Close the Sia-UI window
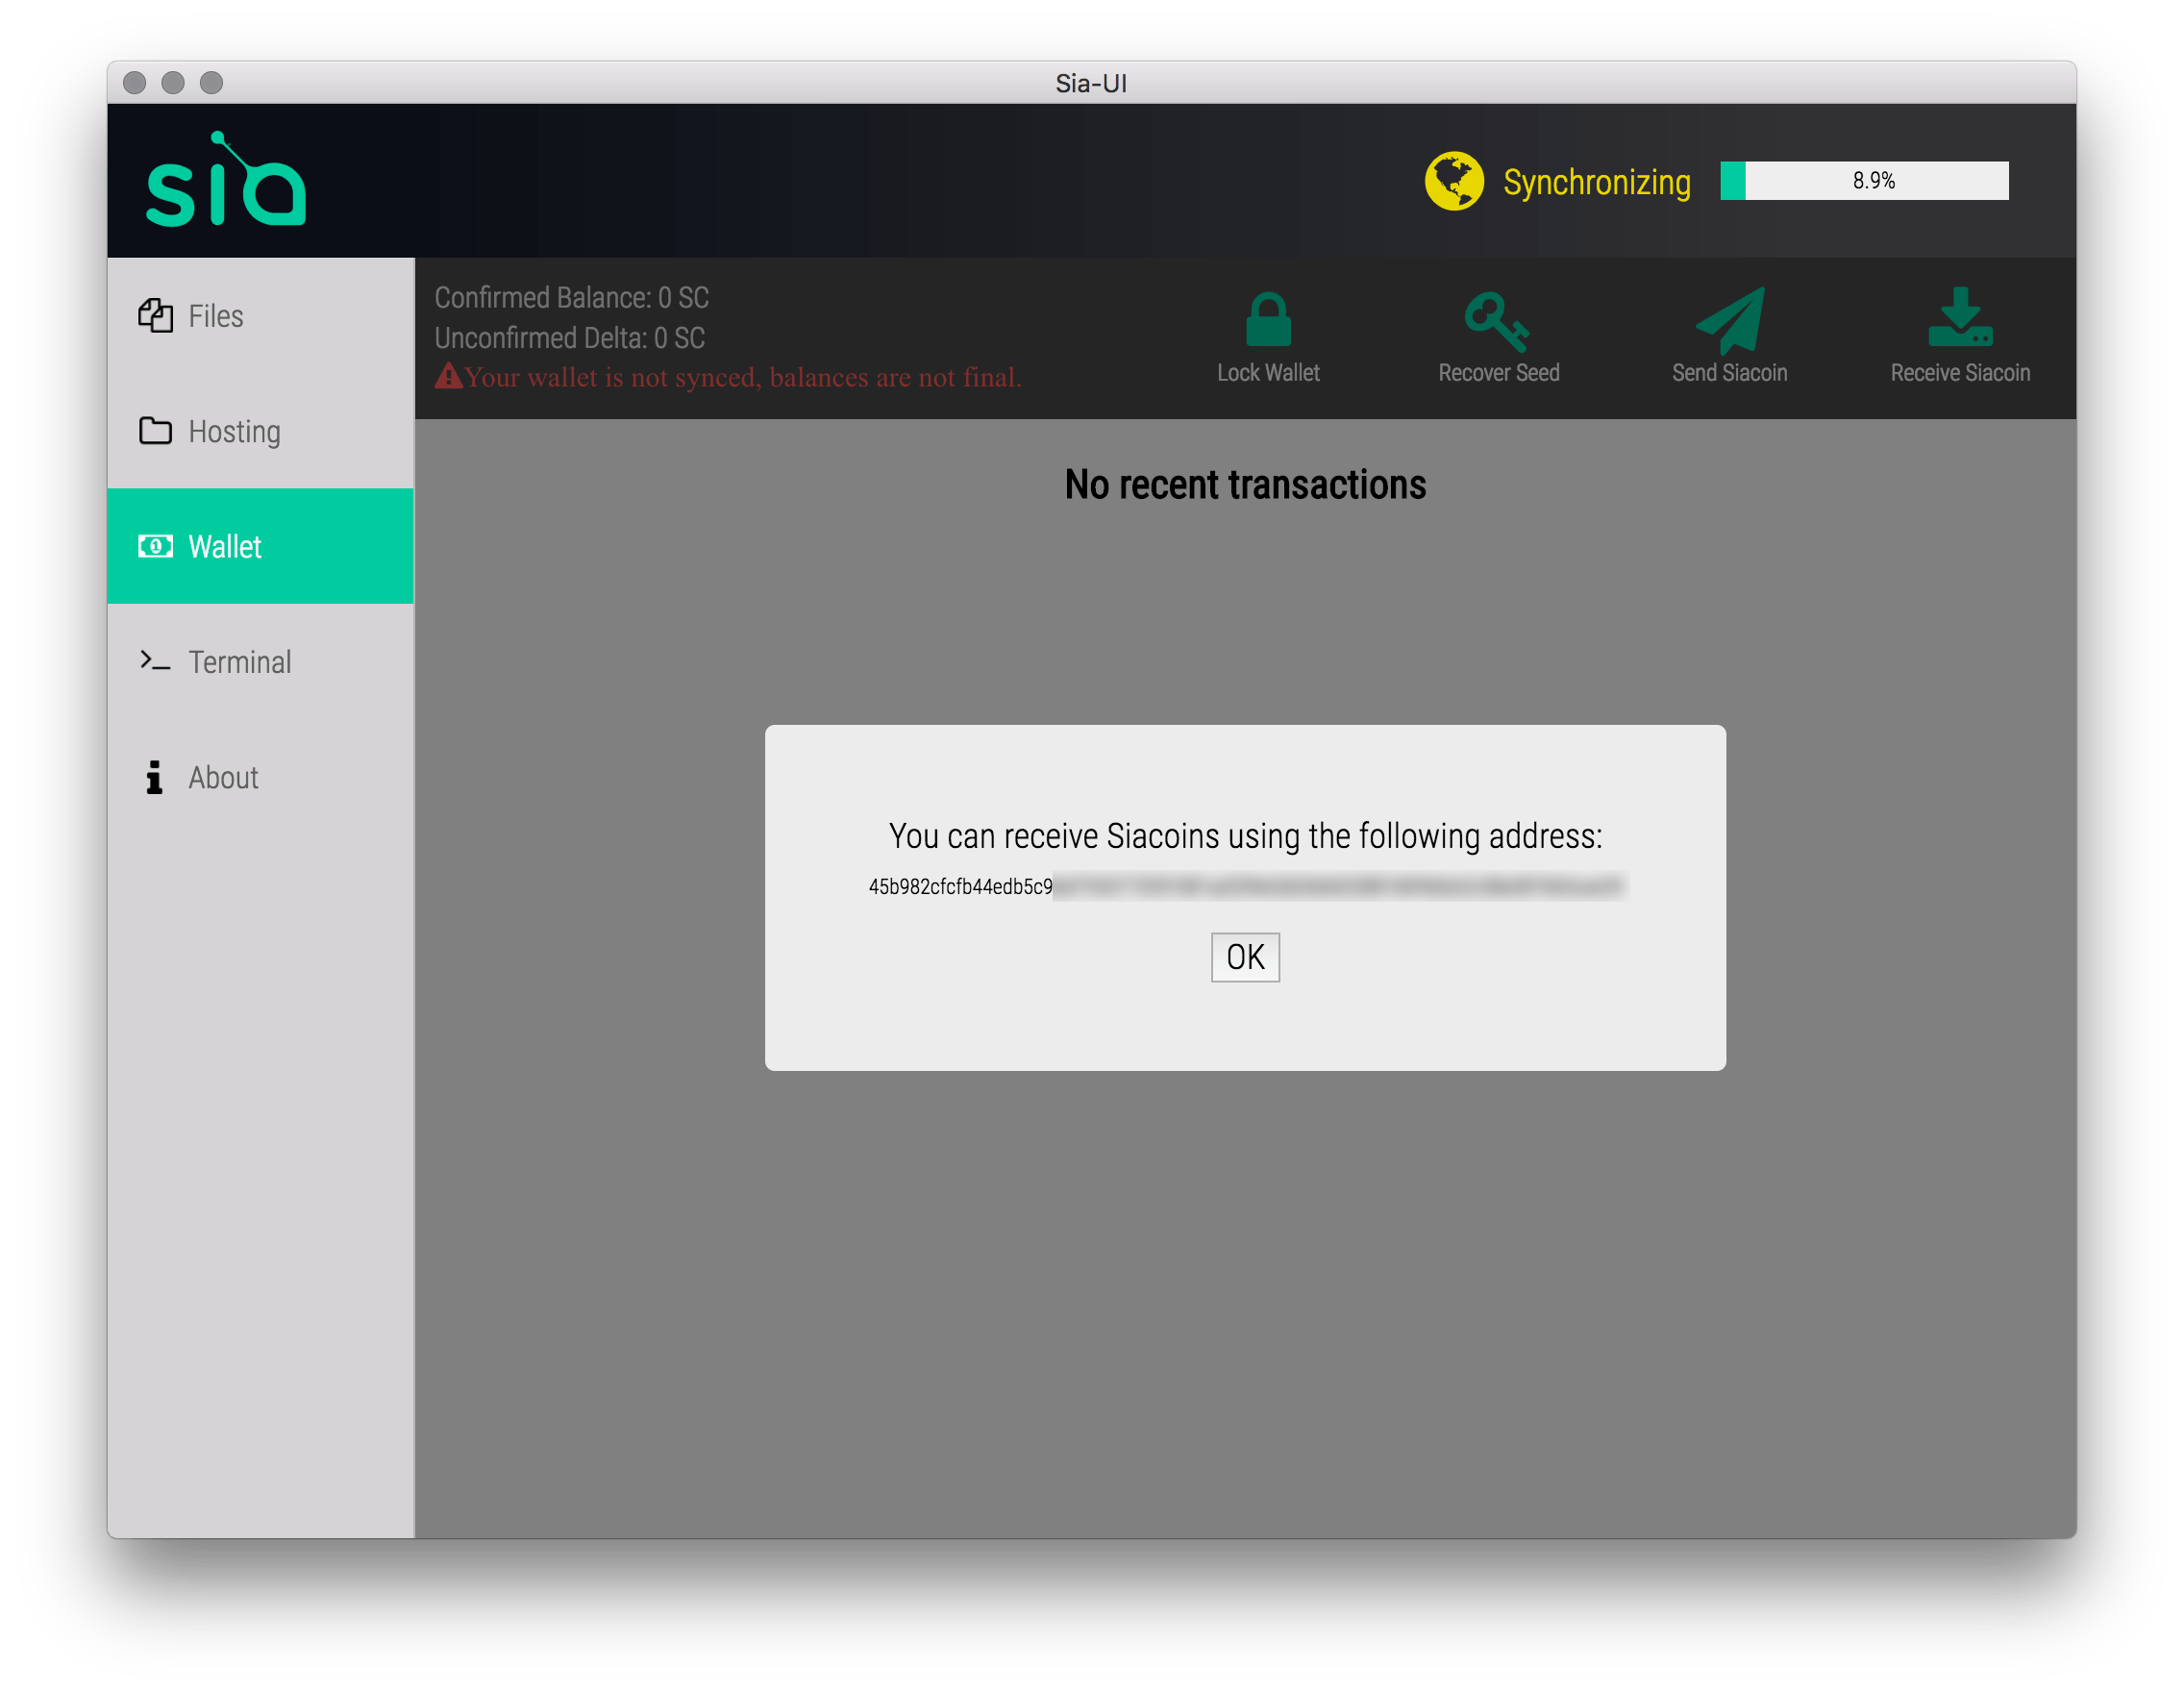Image resolution: width=2184 pixels, height=1692 pixels. pyautogui.click(x=135, y=83)
